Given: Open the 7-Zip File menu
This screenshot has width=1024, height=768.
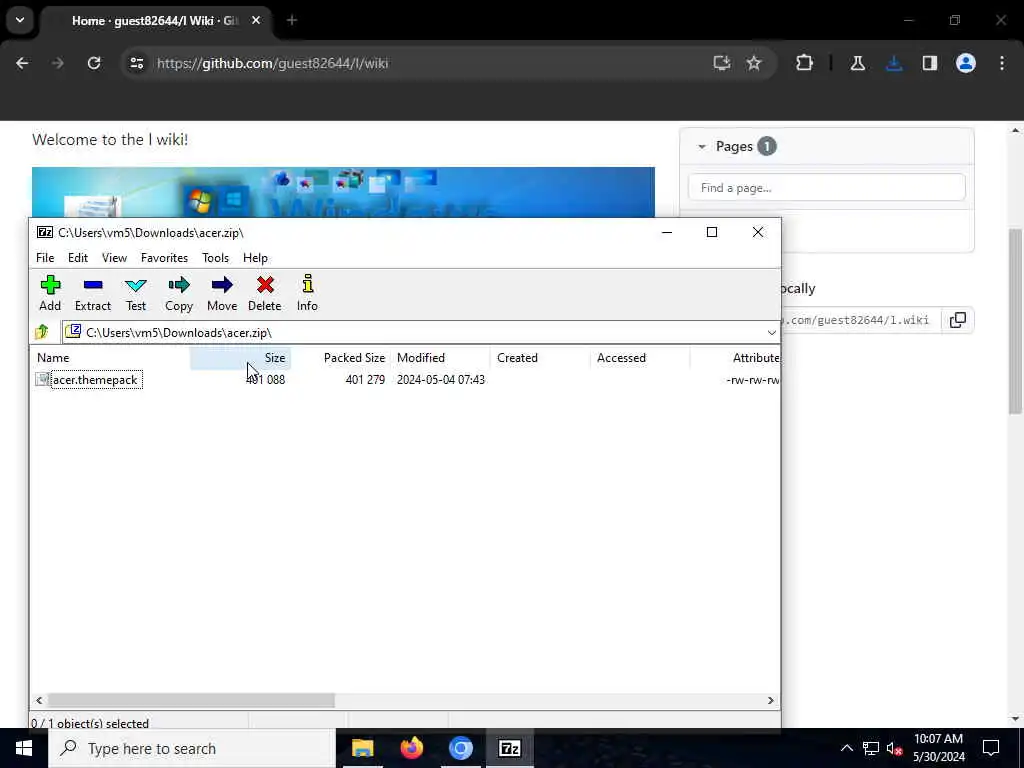Looking at the screenshot, I should pyautogui.click(x=45, y=258).
